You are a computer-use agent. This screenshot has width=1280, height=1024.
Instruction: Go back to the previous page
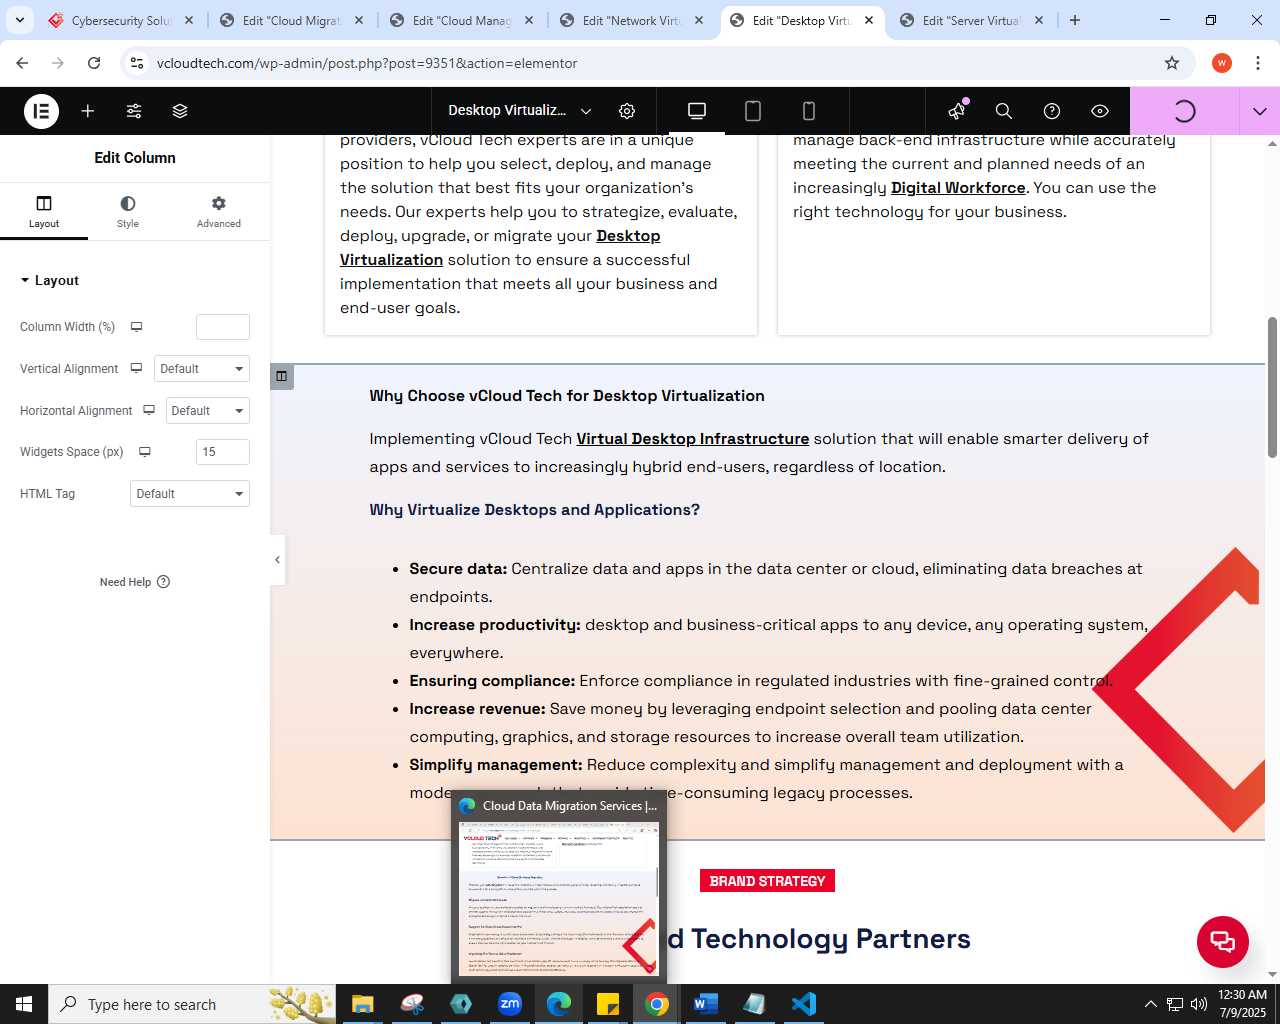23,63
